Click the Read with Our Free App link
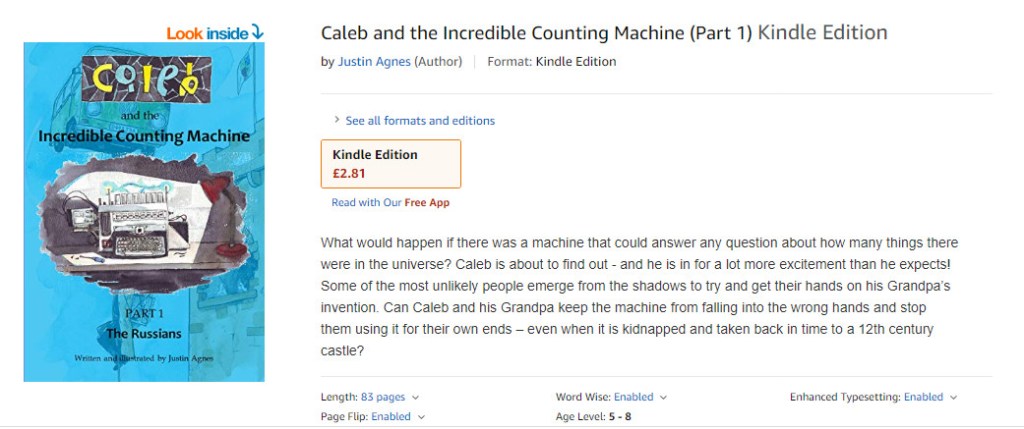The width and height of the screenshot is (1024, 429). point(390,202)
